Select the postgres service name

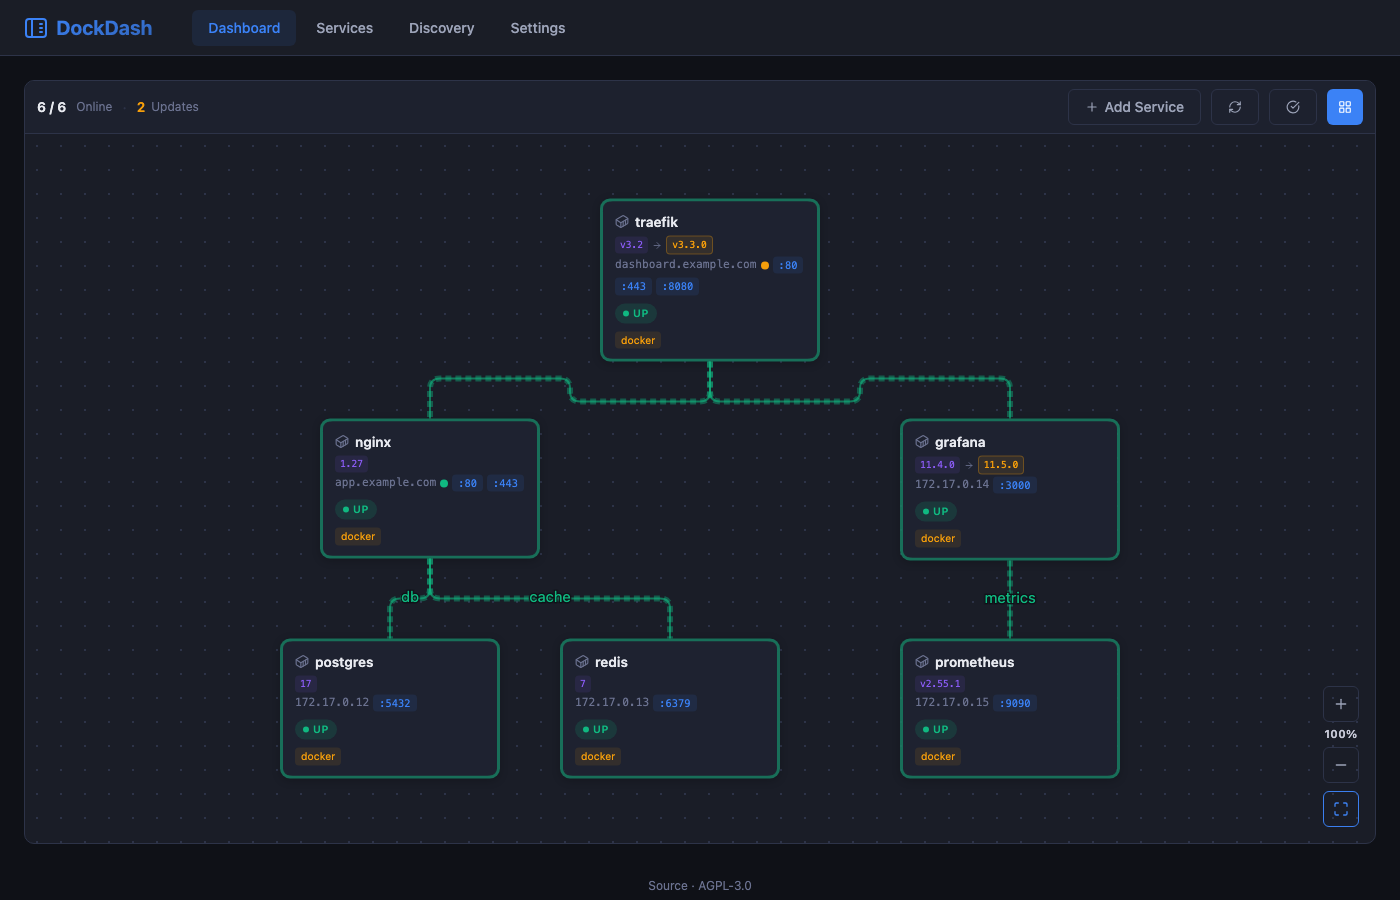pos(344,662)
